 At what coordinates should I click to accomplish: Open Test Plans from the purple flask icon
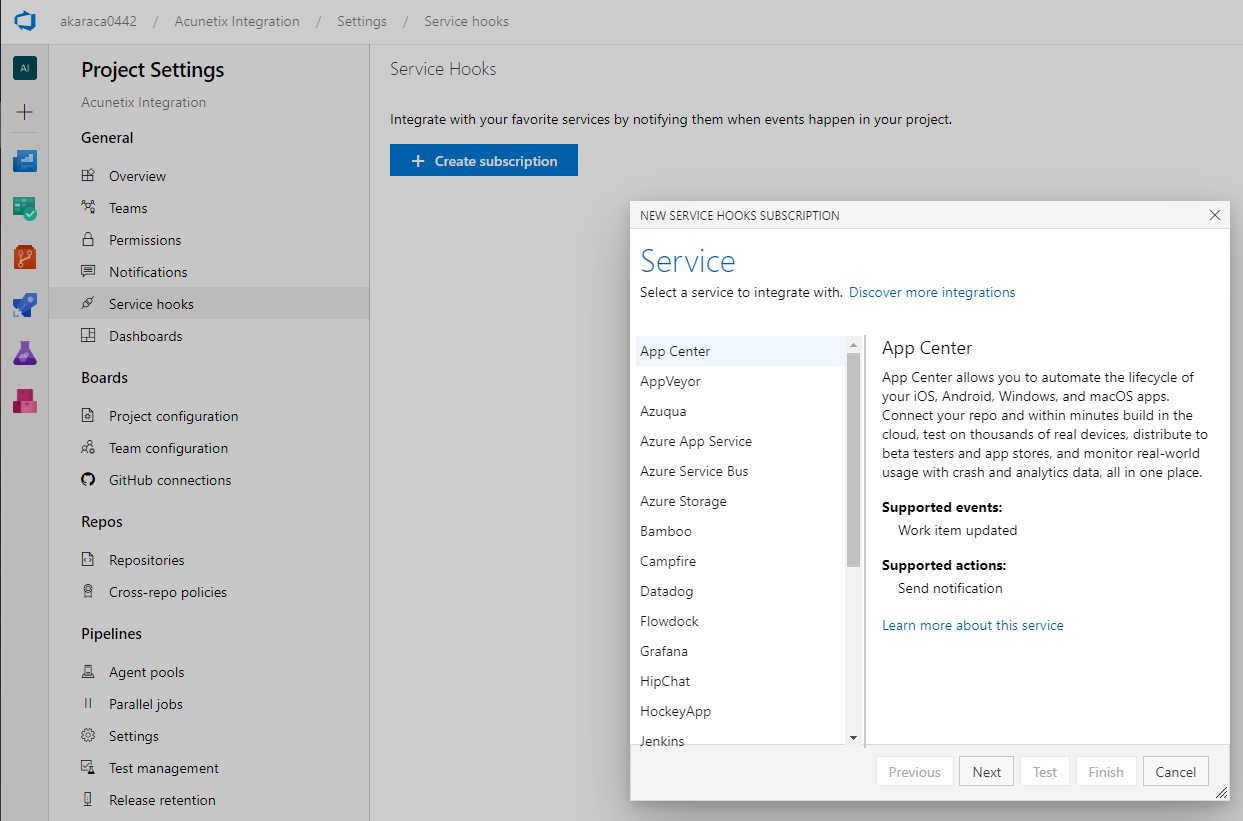click(x=25, y=352)
